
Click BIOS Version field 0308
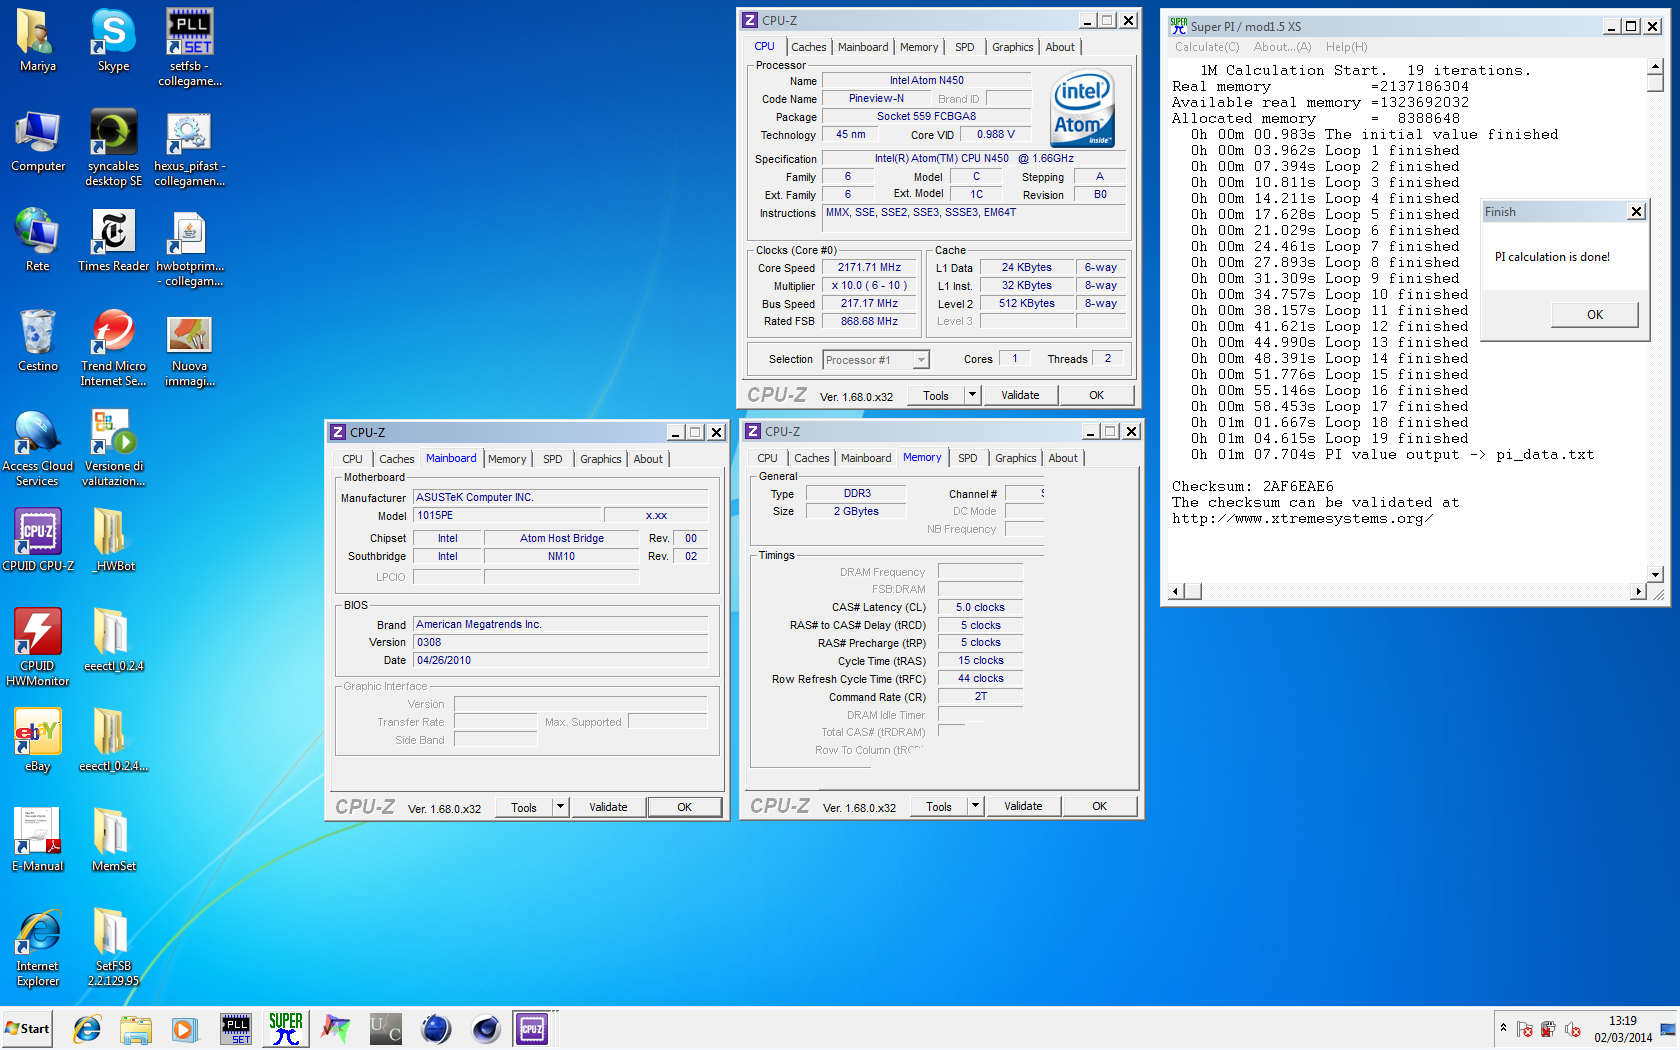point(560,642)
